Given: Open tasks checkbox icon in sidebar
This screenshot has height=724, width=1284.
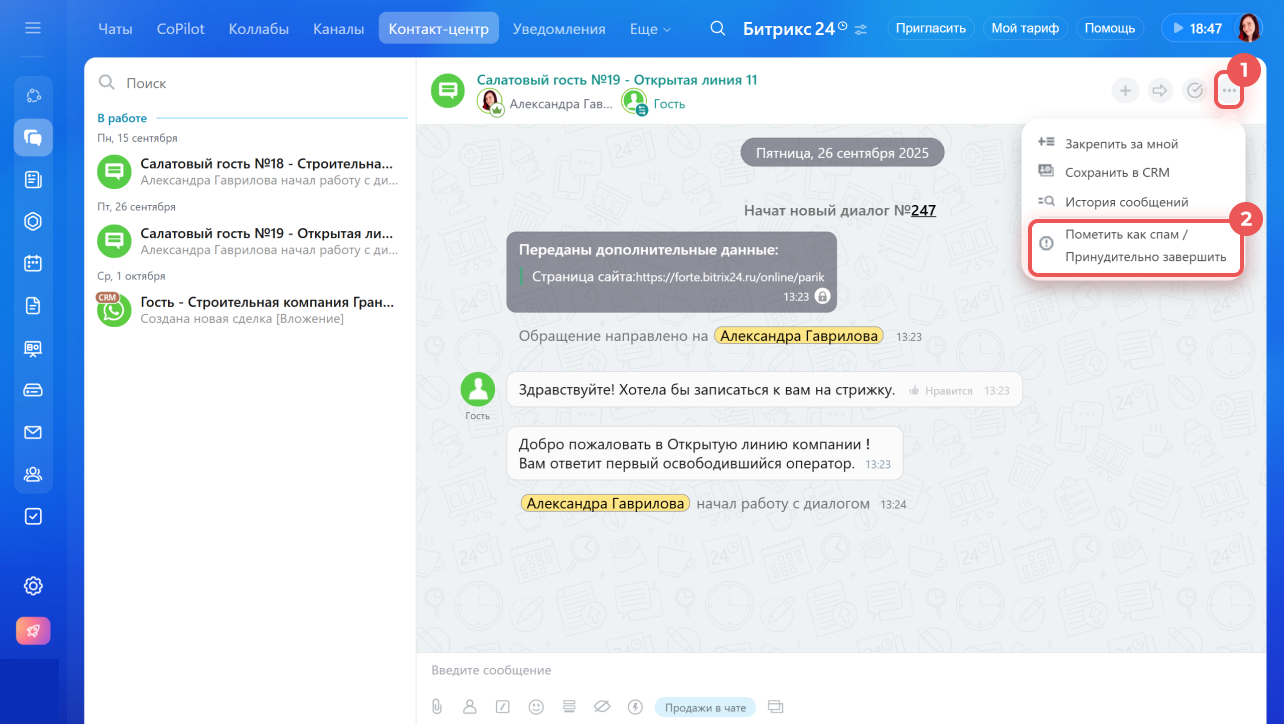Looking at the screenshot, I should (x=33, y=516).
